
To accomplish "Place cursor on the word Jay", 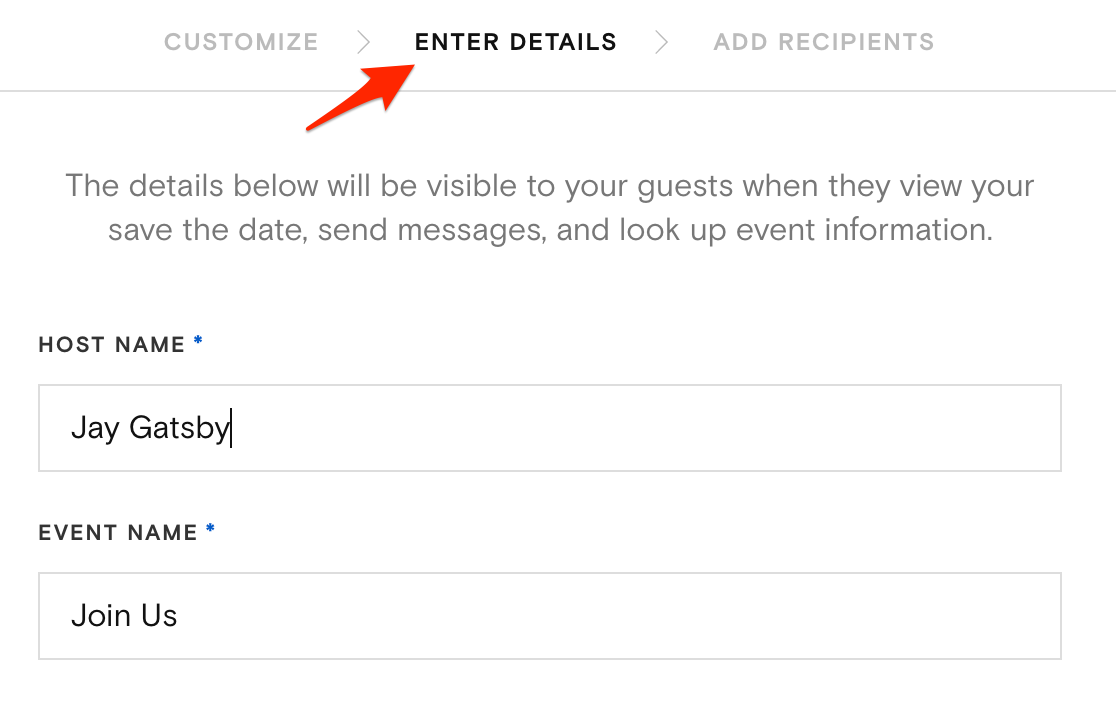I will [94, 428].
